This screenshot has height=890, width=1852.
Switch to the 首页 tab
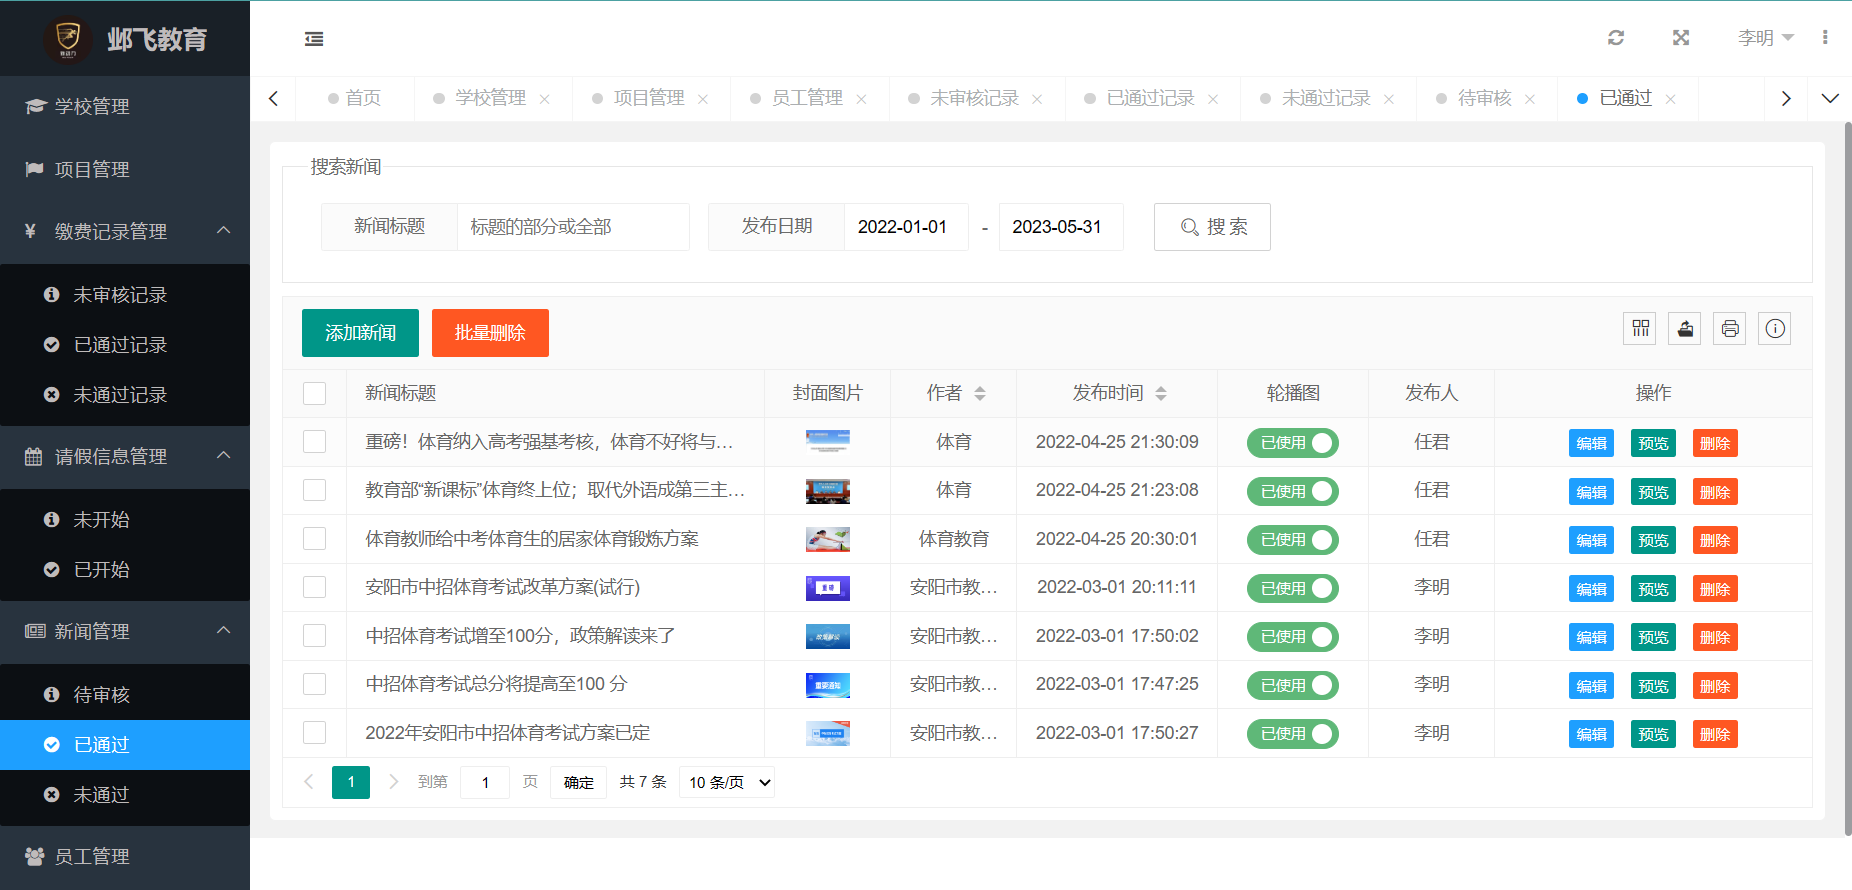point(355,98)
